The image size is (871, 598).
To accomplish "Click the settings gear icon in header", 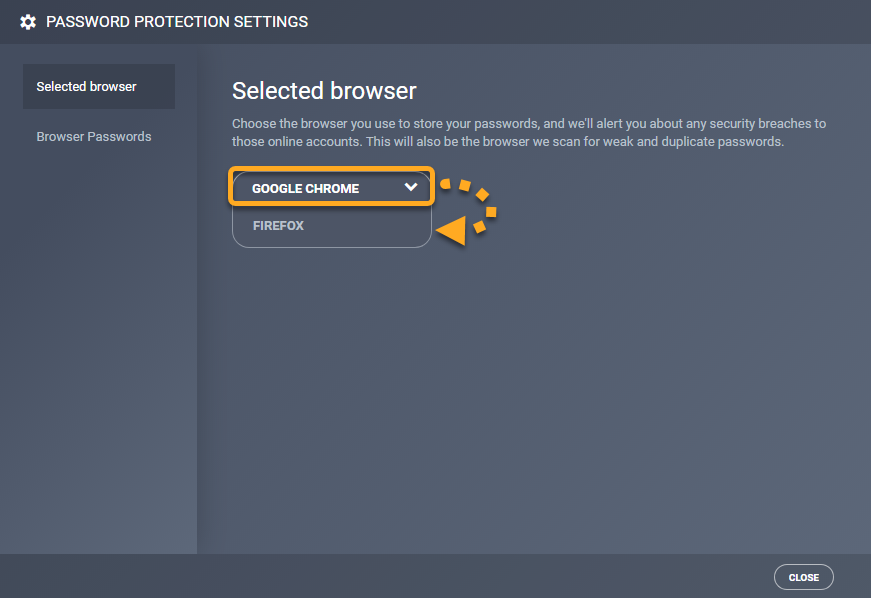I will pyautogui.click(x=28, y=21).
